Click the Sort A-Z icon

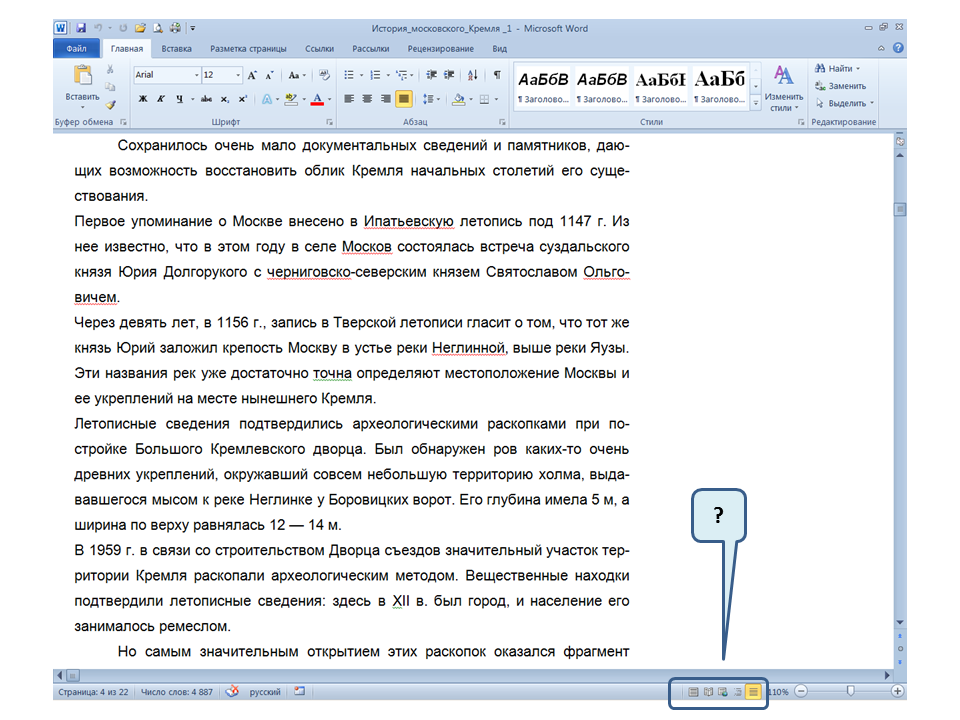[472, 75]
